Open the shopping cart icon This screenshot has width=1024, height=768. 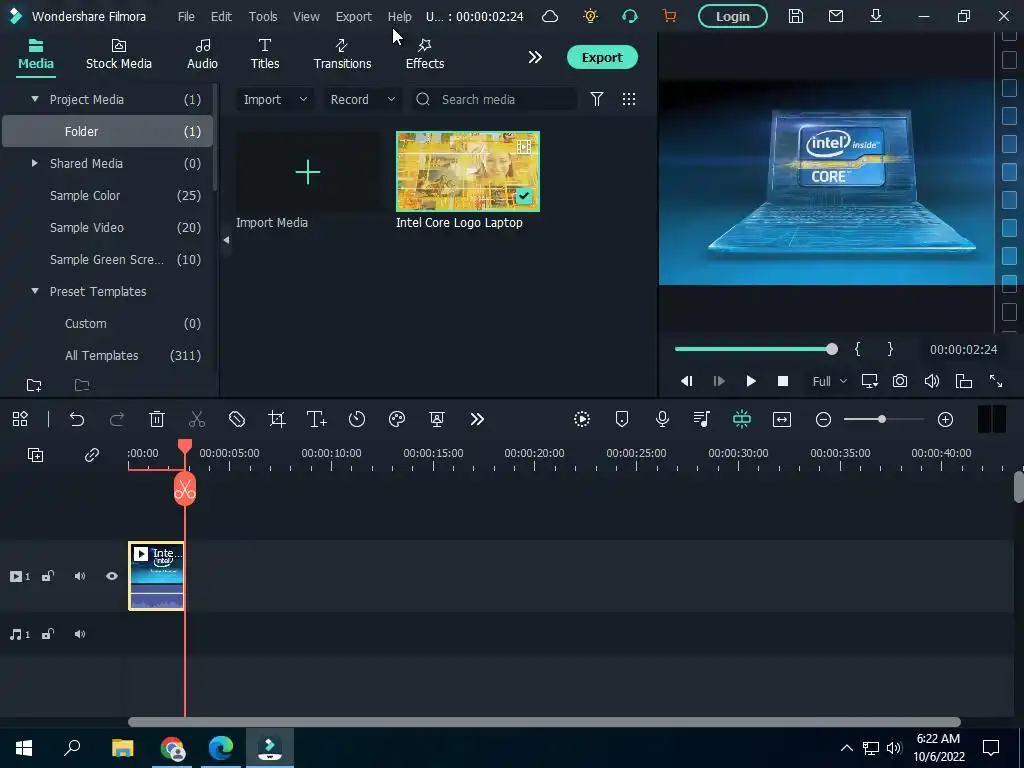coord(669,16)
